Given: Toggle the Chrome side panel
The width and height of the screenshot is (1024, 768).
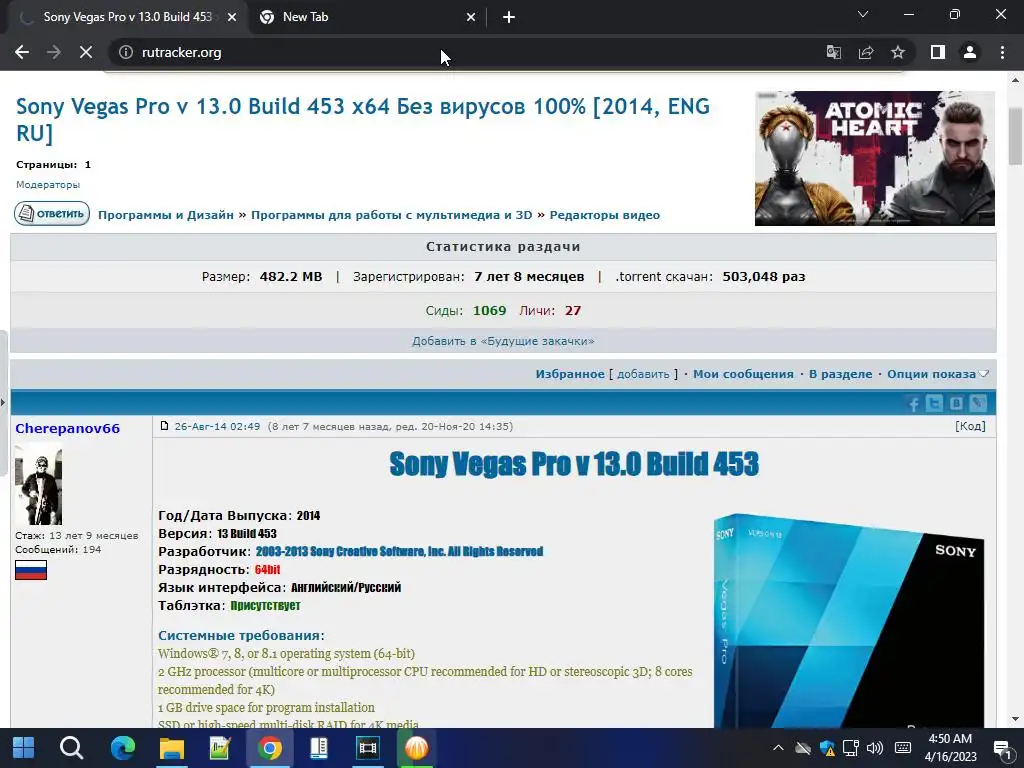Looking at the screenshot, I should 938,52.
